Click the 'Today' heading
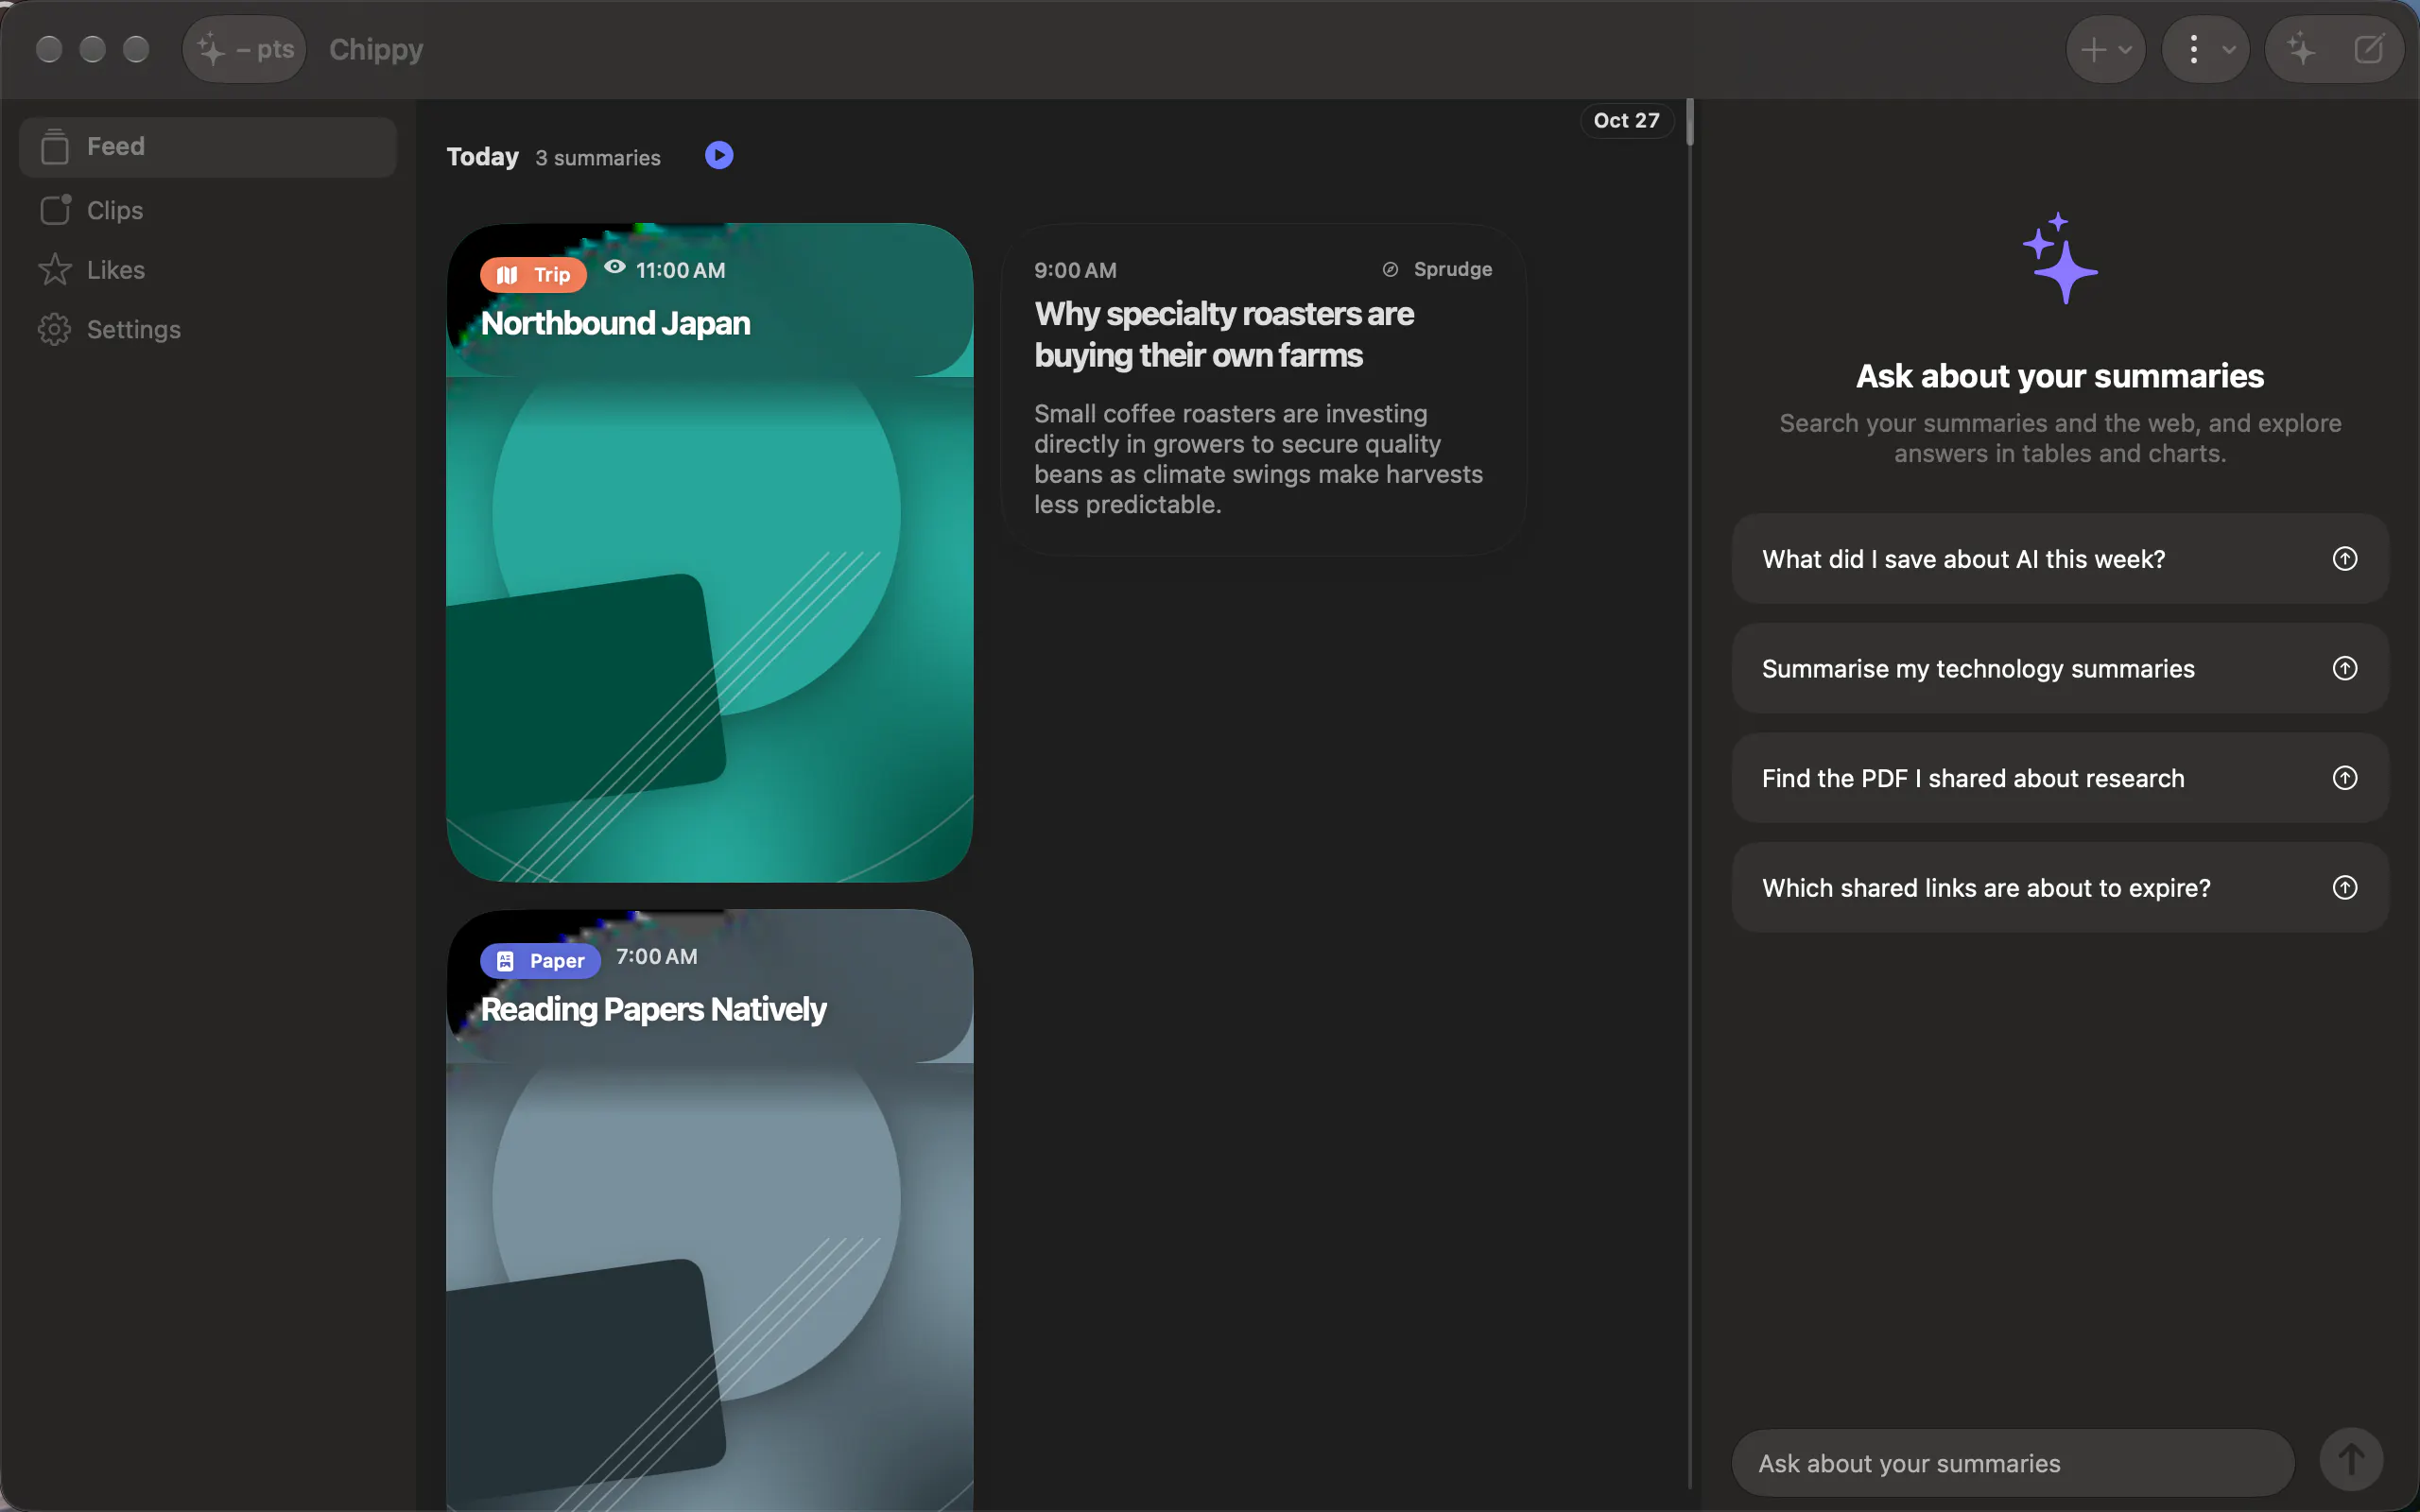The height and width of the screenshot is (1512, 2420). [482, 157]
